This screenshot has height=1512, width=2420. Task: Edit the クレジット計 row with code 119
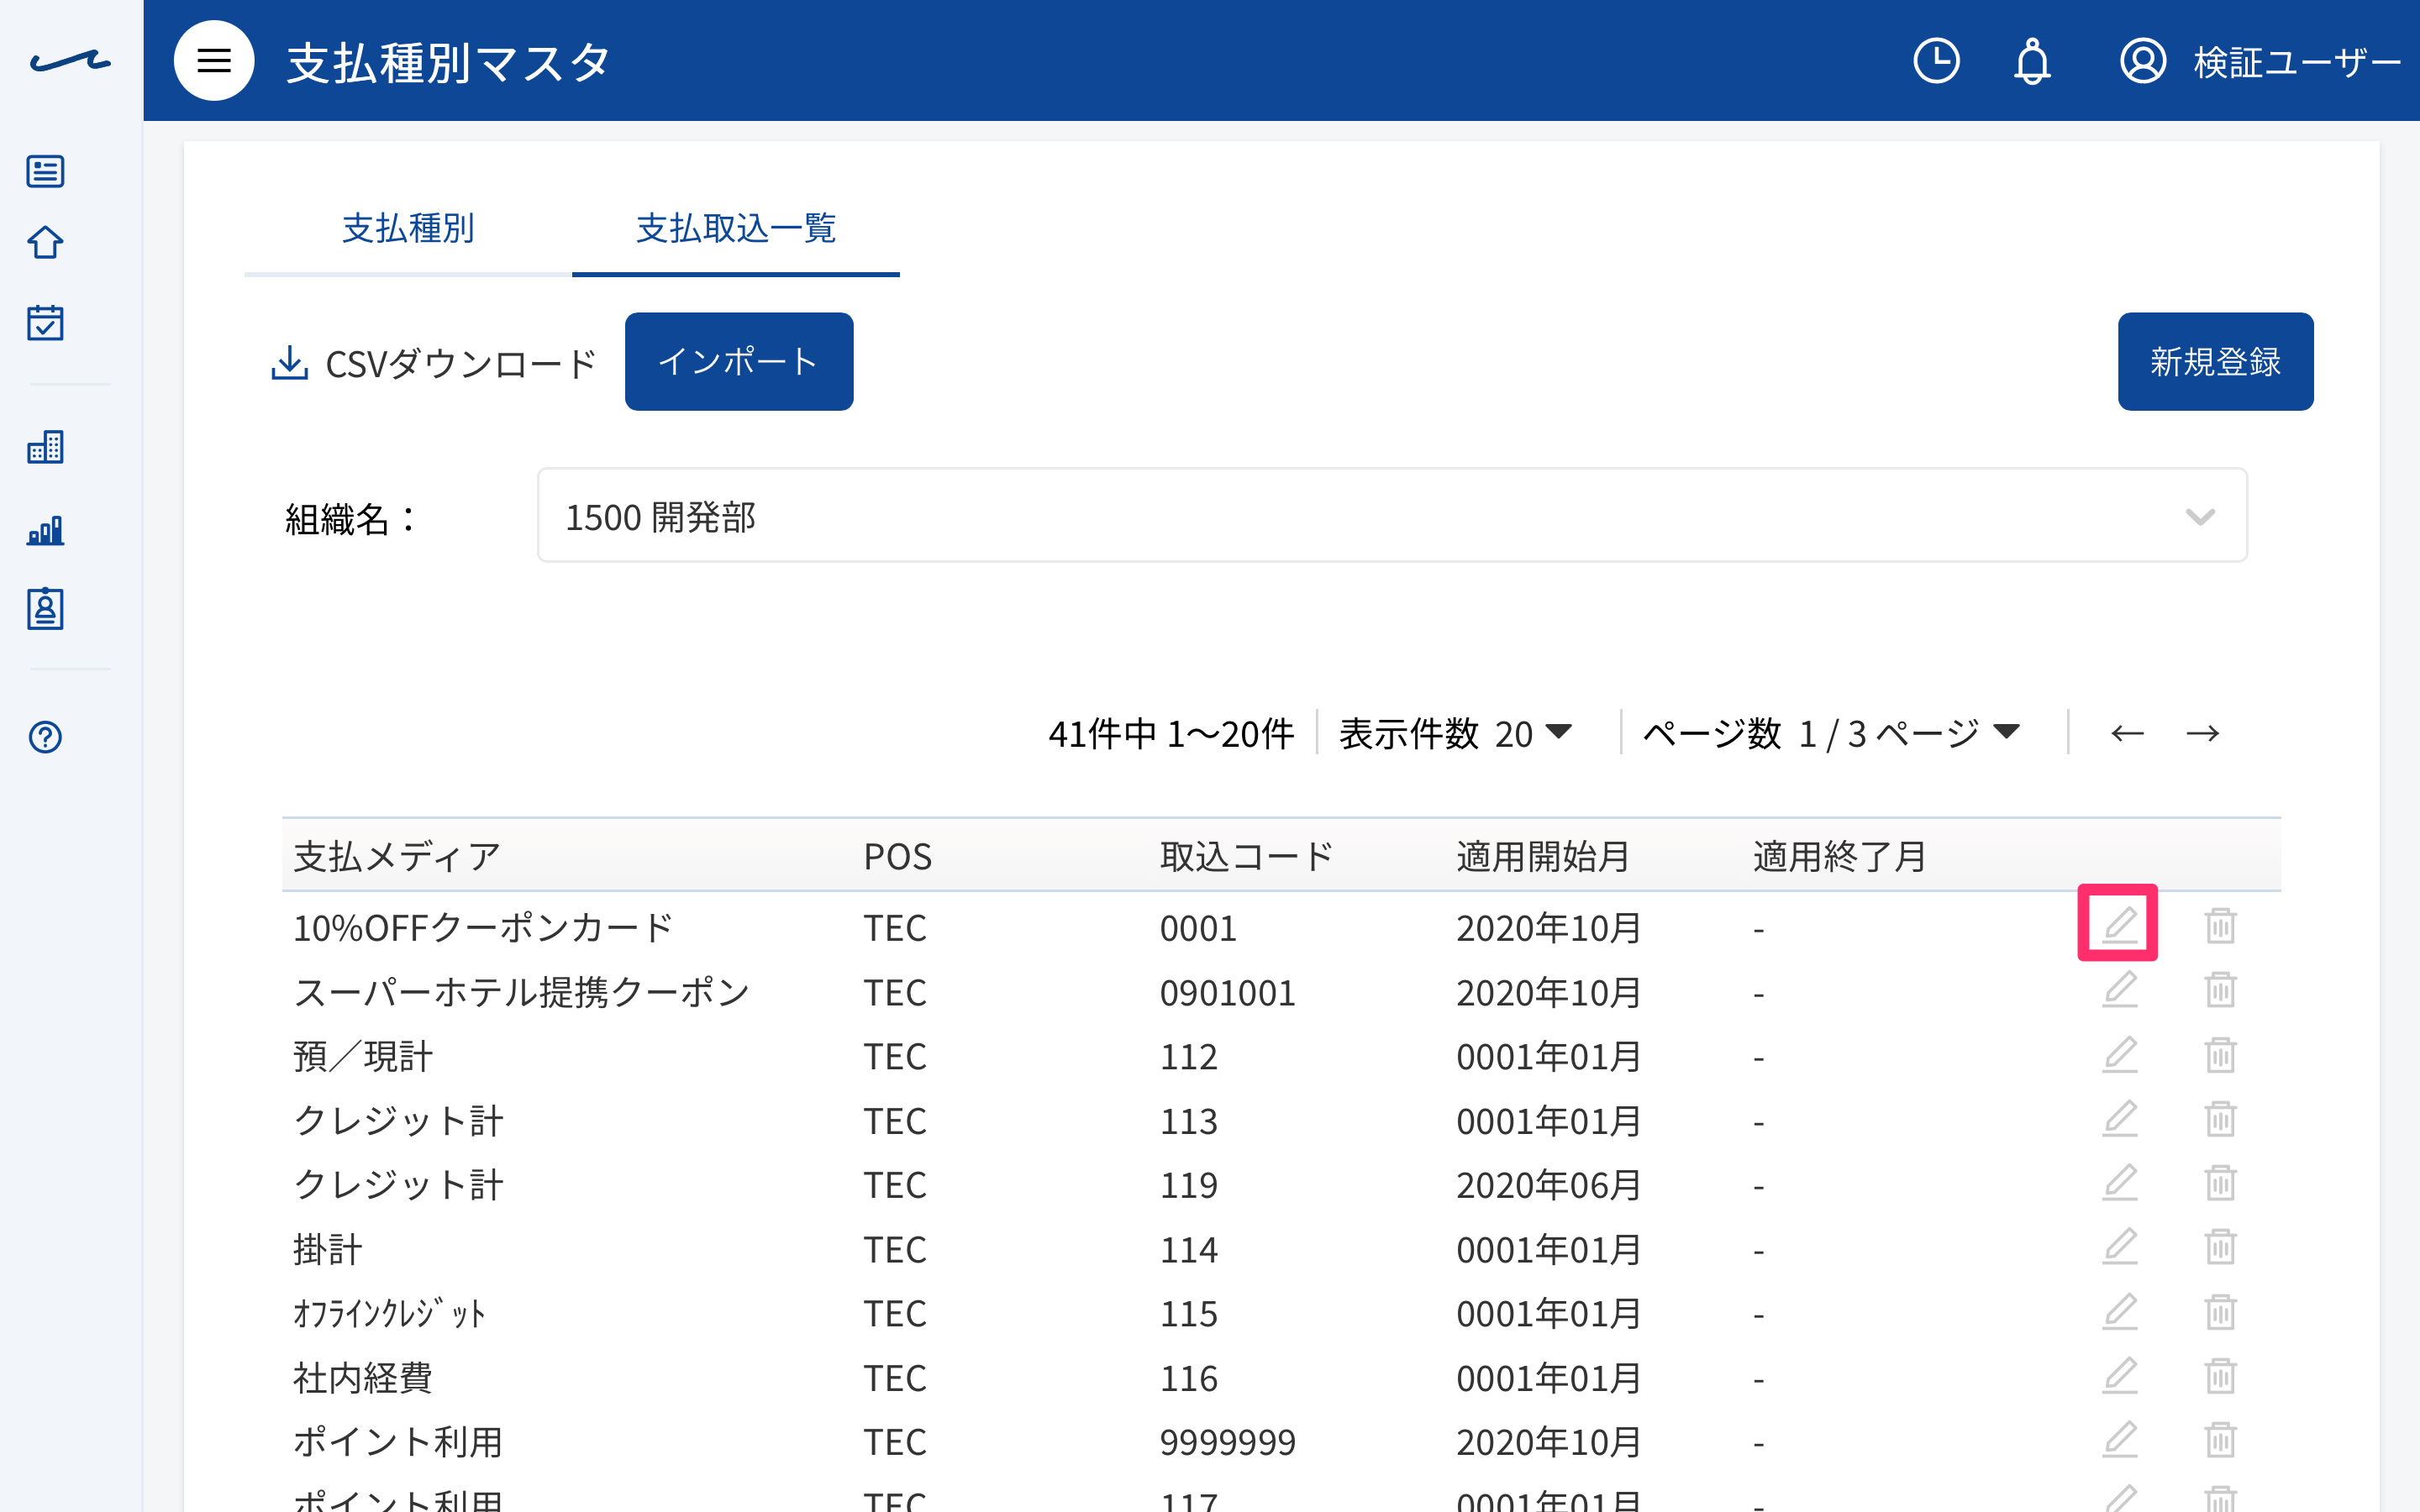pyautogui.click(x=2119, y=1183)
